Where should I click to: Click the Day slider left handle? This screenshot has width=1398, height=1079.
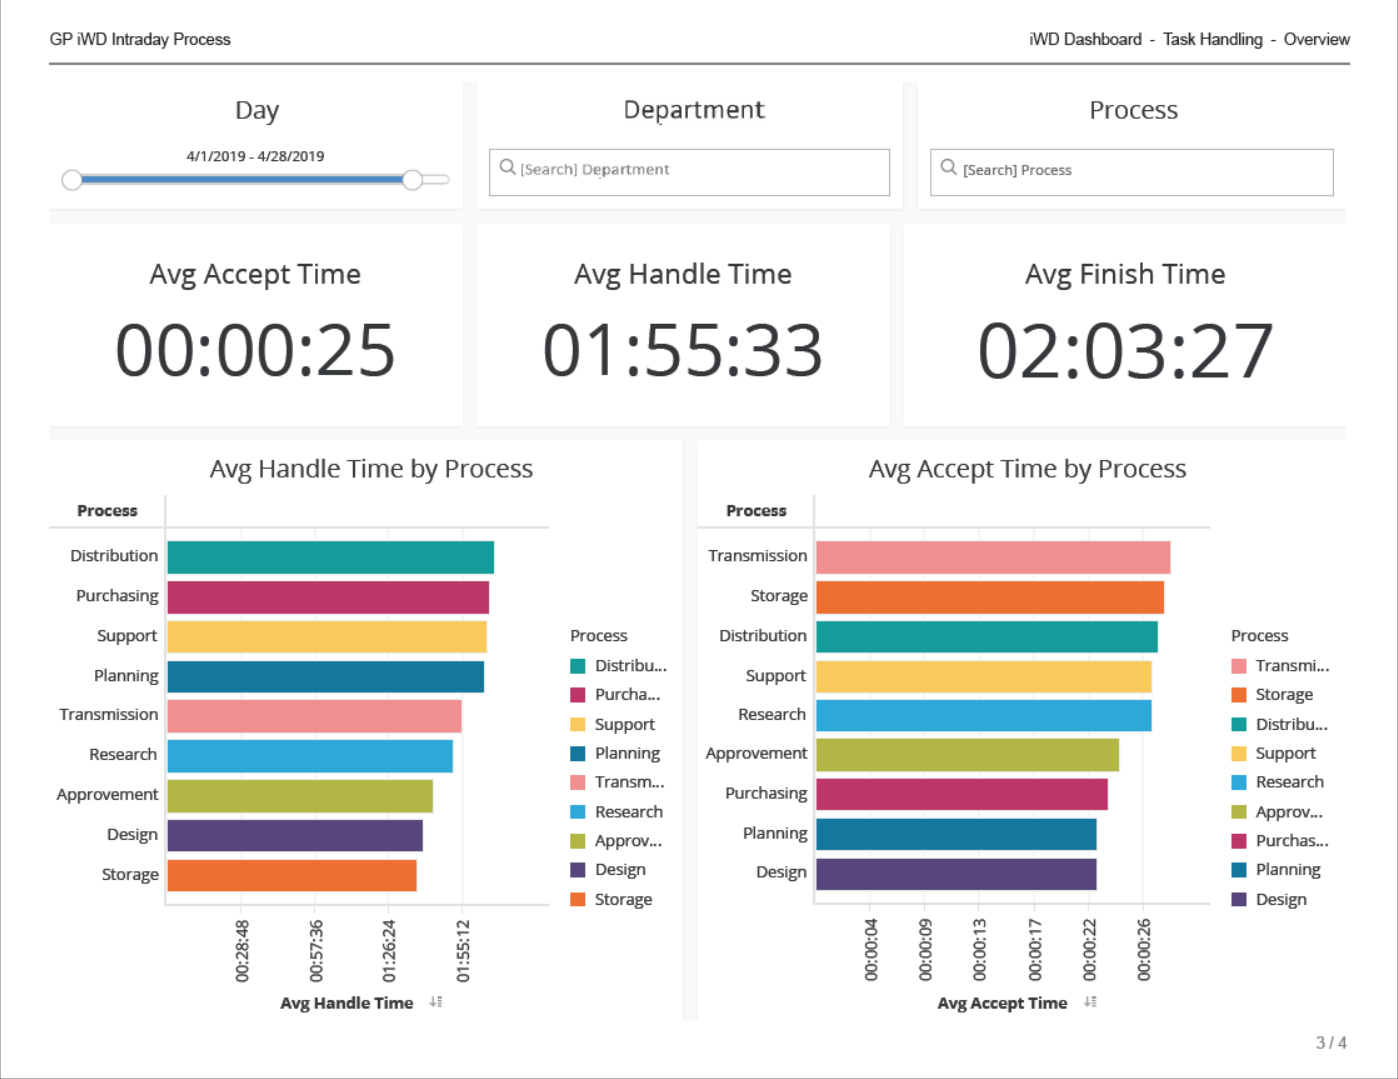(x=72, y=180)
